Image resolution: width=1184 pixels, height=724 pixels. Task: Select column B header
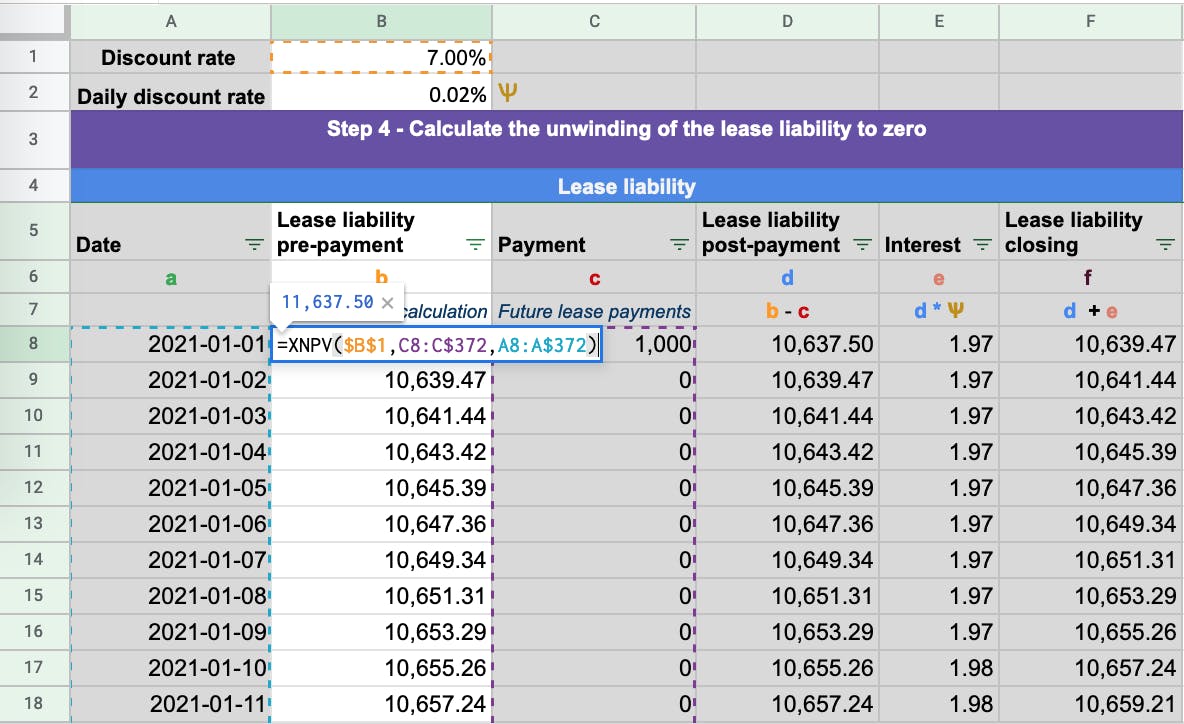(x=380, y=21)
